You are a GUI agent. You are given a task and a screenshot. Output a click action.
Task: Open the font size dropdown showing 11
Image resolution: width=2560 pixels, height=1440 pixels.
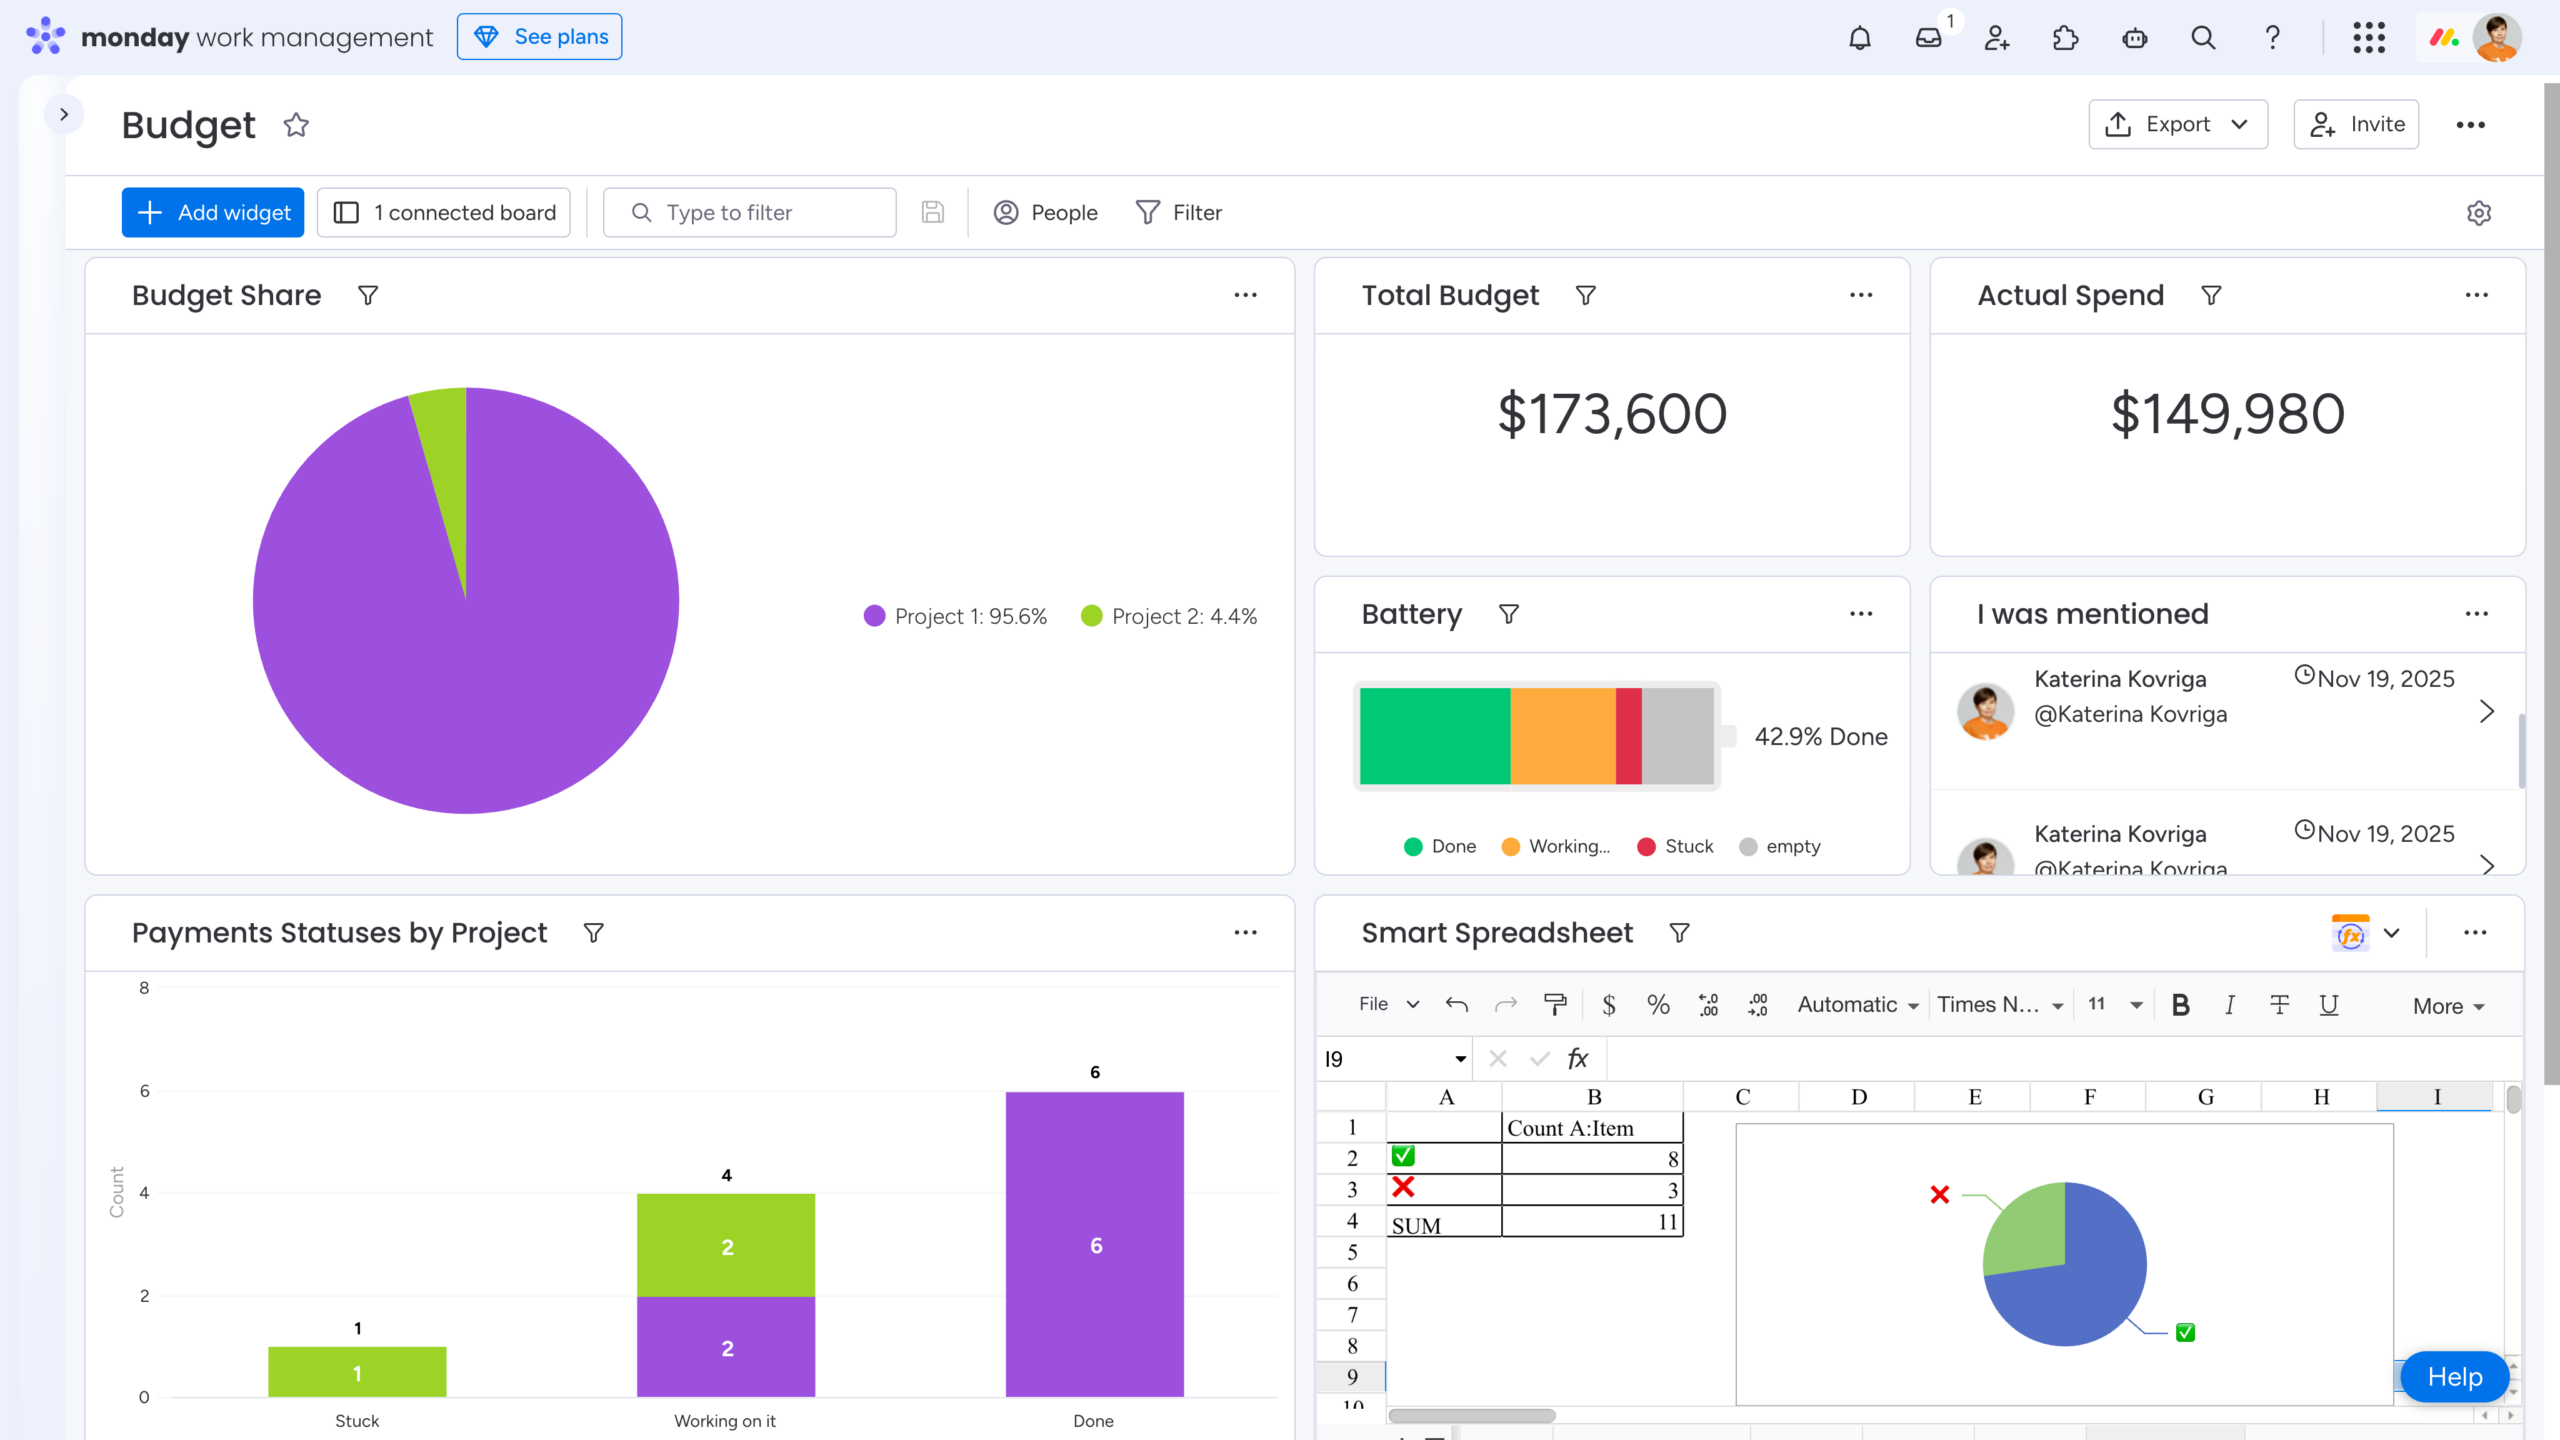pos(2112,1005)
